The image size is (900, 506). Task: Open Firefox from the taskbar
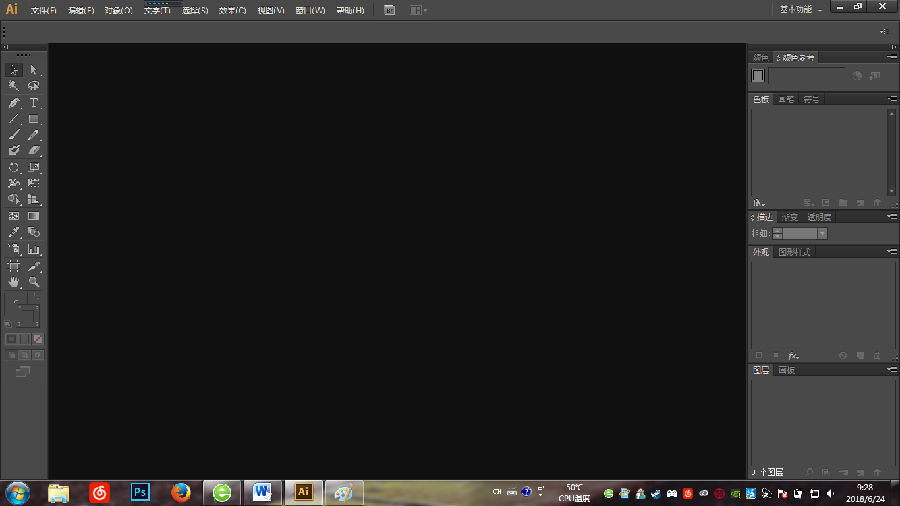click(180, 492)
